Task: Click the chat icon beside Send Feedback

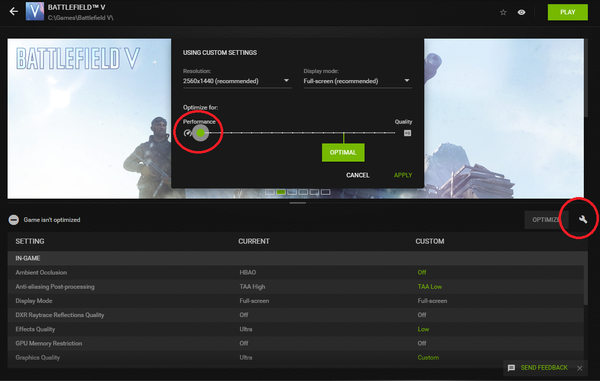Action: pyautogui.click(x=511, y=368)
